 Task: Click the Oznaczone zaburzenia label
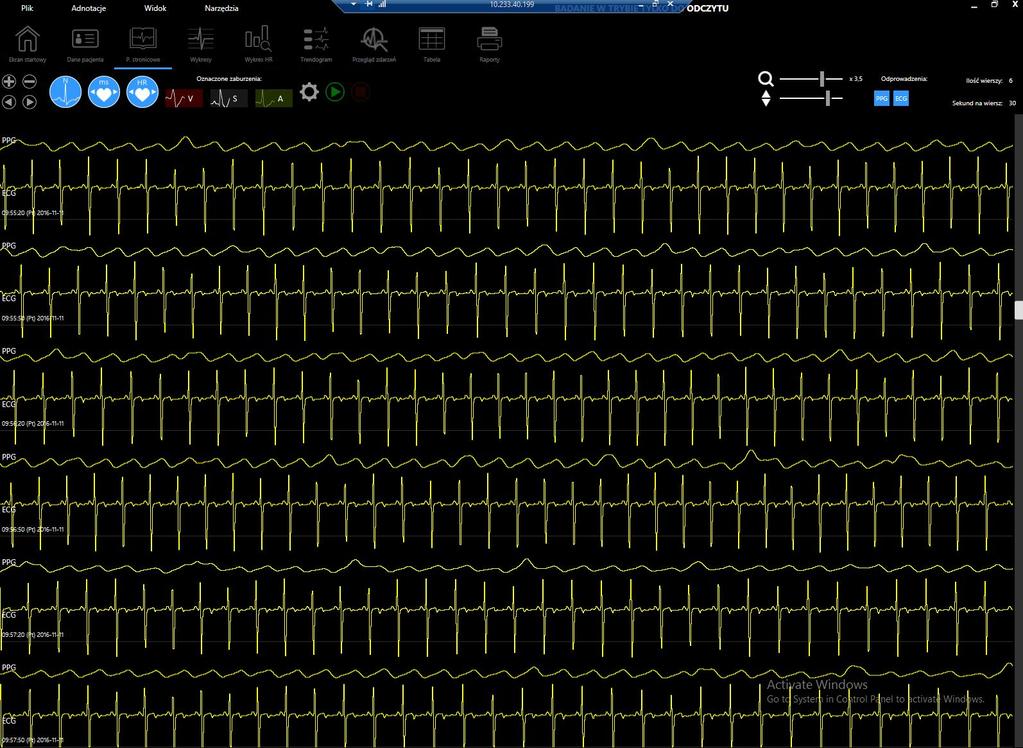[x=229, y=79]
